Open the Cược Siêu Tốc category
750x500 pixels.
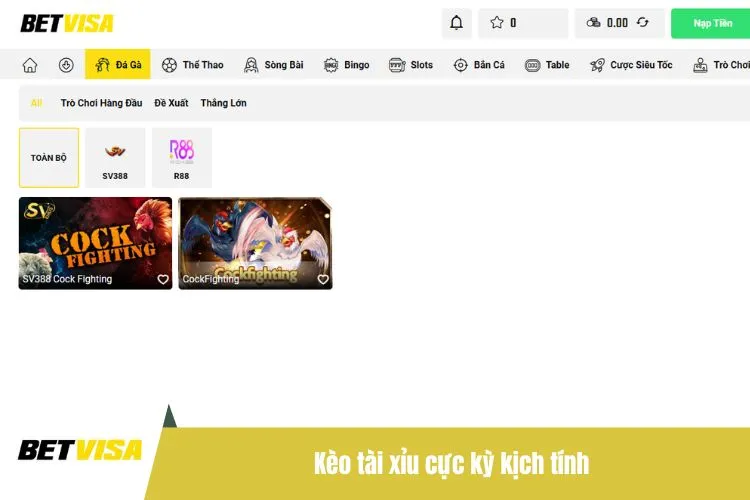[x=631, y=65]
